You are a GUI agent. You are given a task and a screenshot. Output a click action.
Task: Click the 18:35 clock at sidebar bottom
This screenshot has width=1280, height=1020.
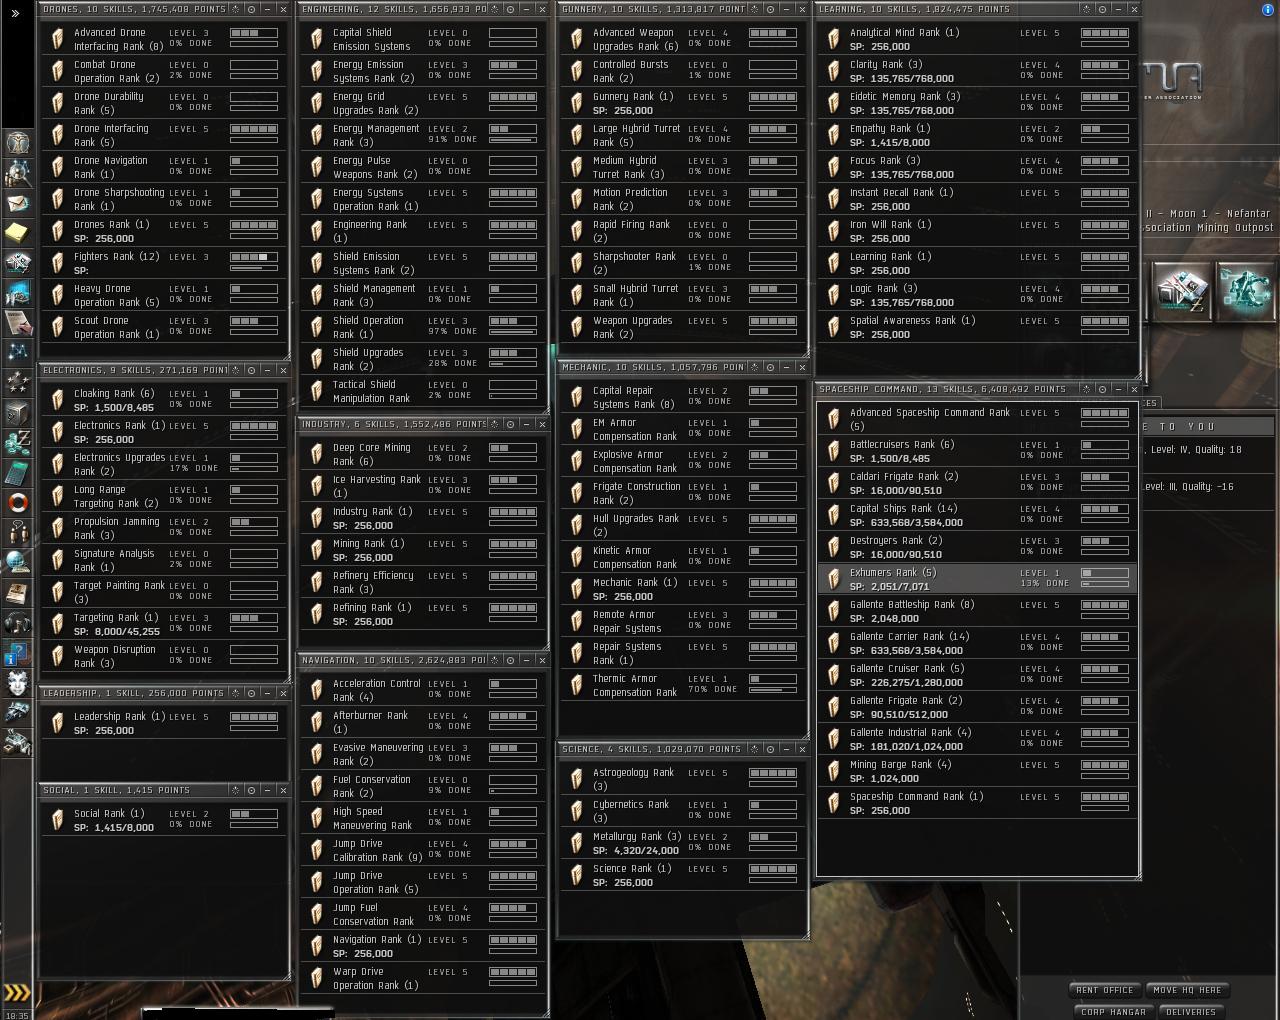tap(18, 1014)
